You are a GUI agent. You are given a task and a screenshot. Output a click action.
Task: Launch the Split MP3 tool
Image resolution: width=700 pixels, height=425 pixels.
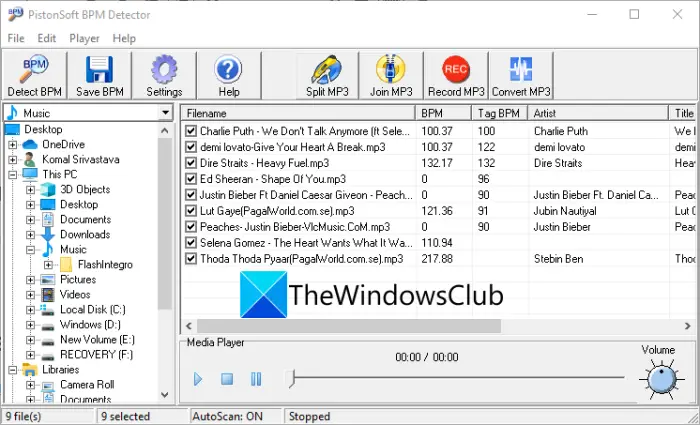click(x=327, y=75)
